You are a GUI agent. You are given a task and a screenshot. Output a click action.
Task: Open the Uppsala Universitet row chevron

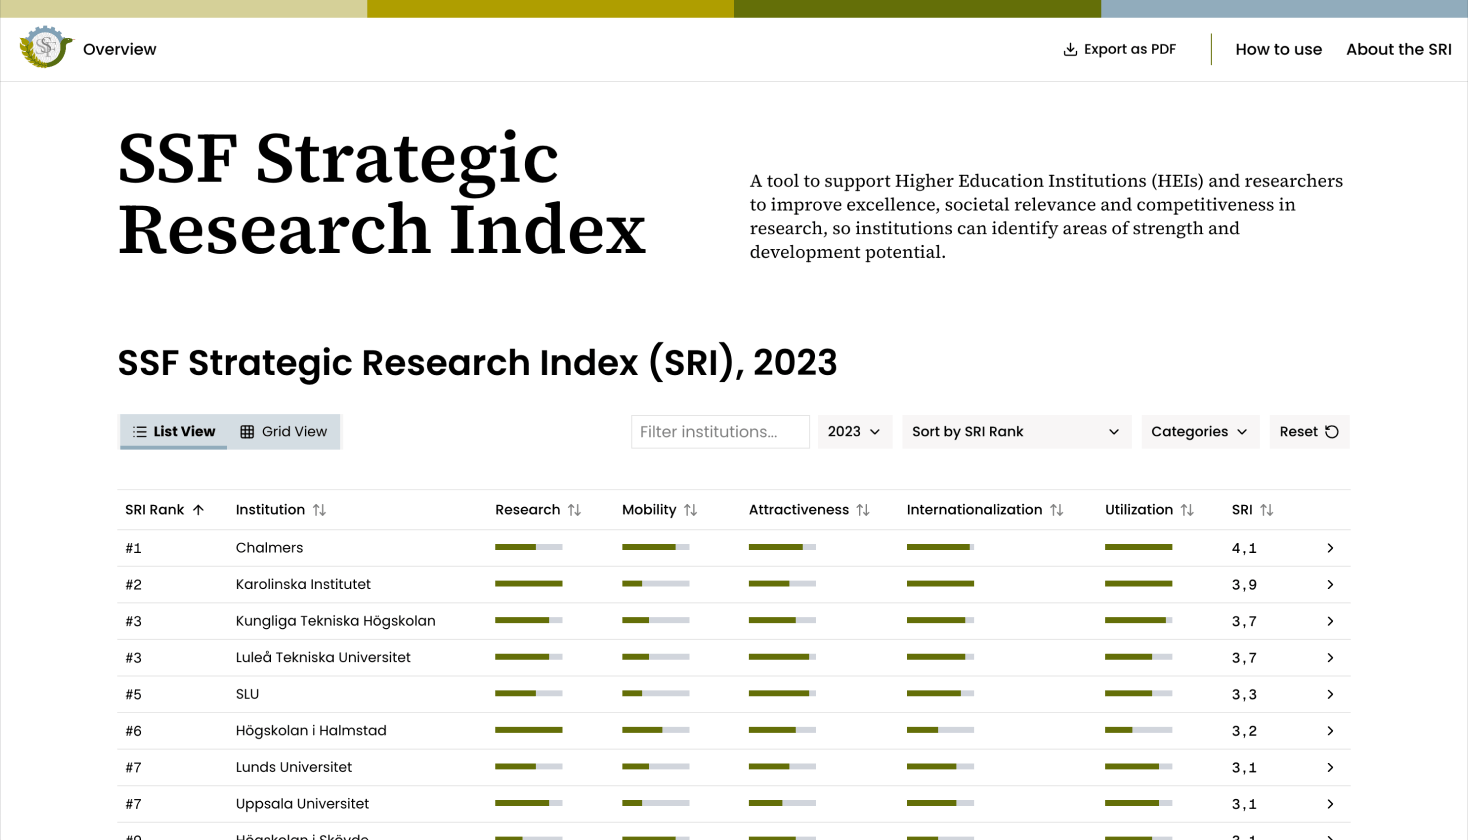(x=1330, y=804)
